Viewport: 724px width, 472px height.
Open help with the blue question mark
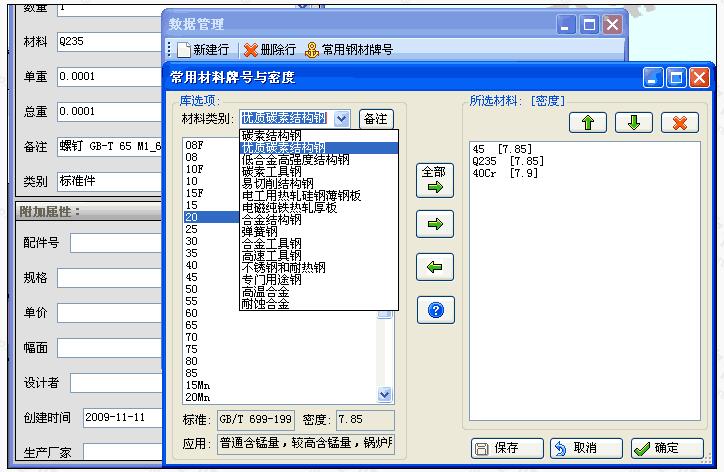(434, 310)
